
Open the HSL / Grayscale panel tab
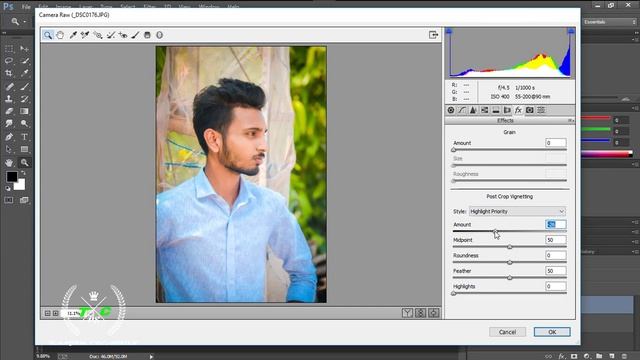[484, 110]
